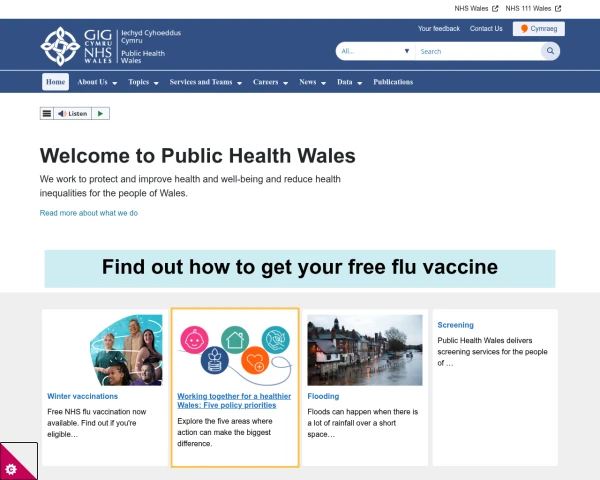Open the NHS 111 Wales link
The width and height of the screenshot is (600, 480).
(x=528, y=8)
